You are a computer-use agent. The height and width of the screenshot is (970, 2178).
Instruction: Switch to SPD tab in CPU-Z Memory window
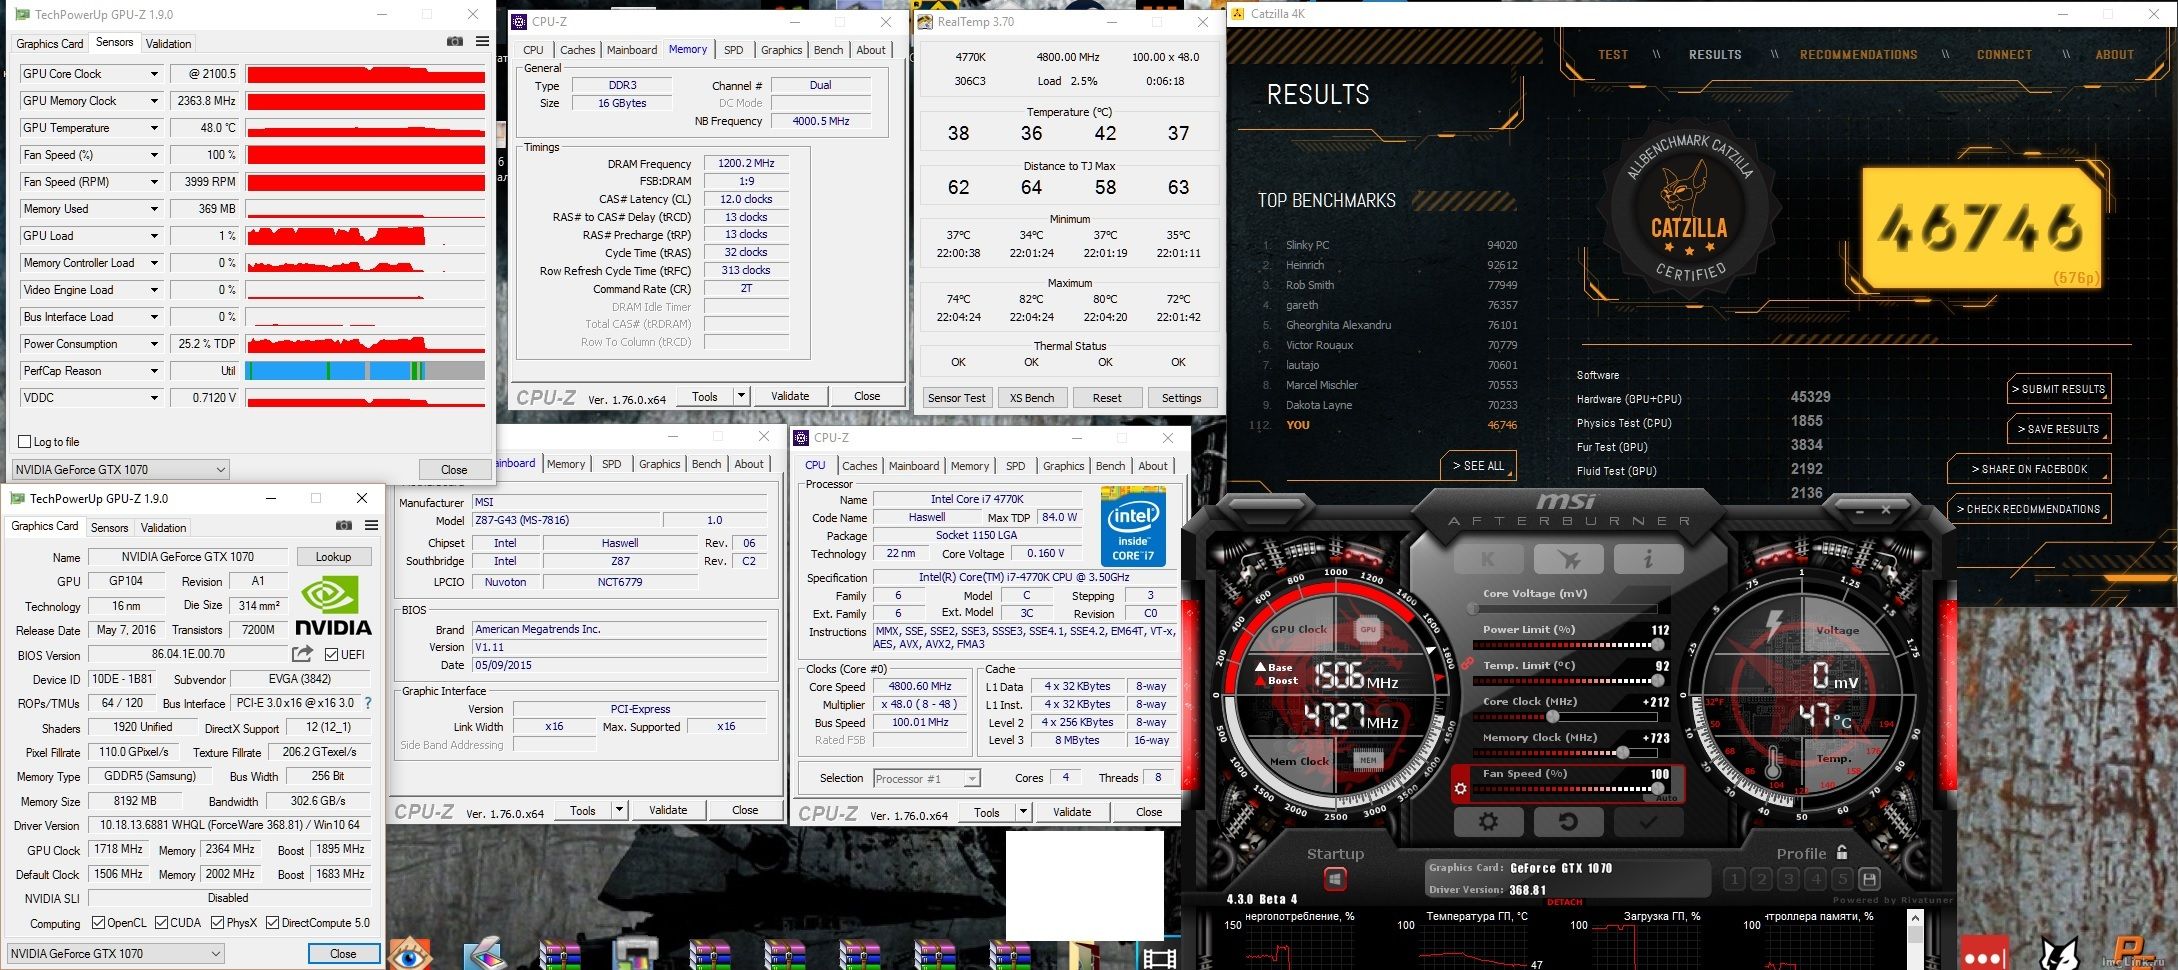point(733,49)
